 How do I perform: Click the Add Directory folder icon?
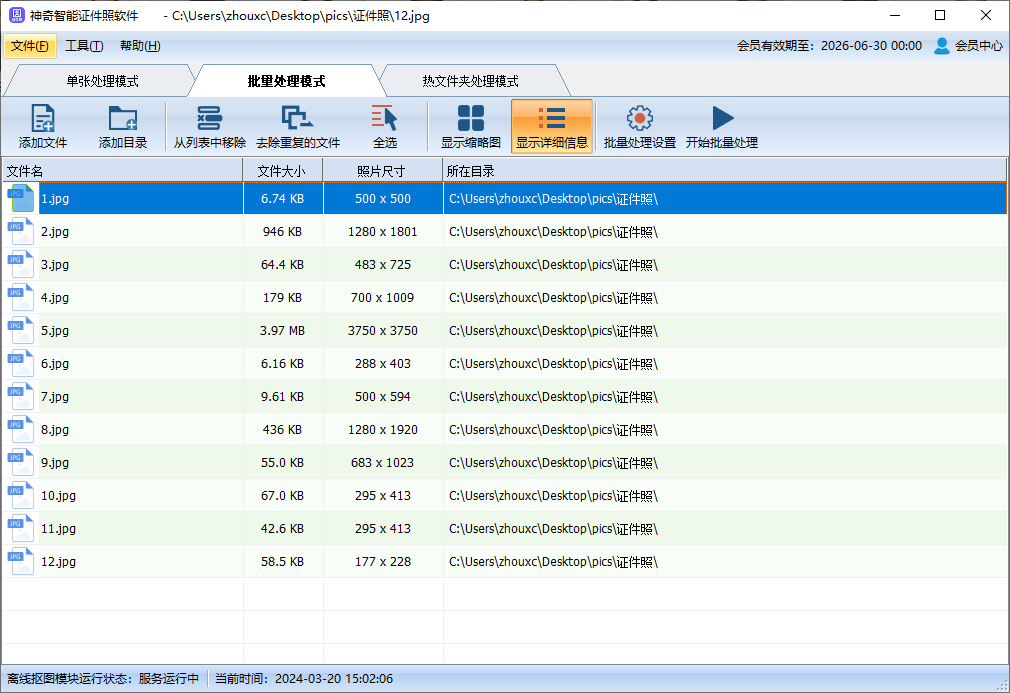coord(123,119)
